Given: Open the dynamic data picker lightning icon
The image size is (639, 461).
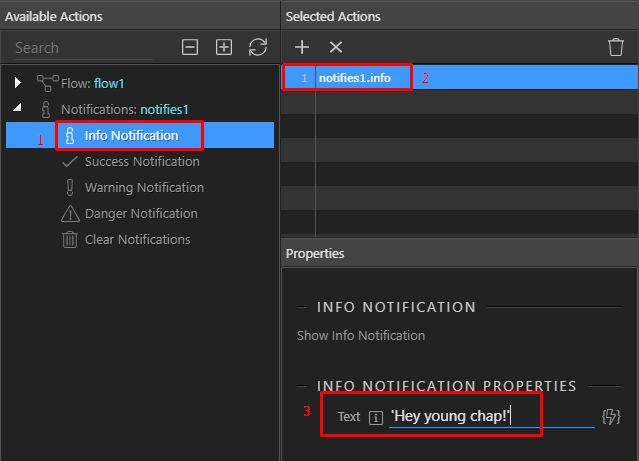Looking at the screenshot, I should pyautogui.click(x=611, y=417).
